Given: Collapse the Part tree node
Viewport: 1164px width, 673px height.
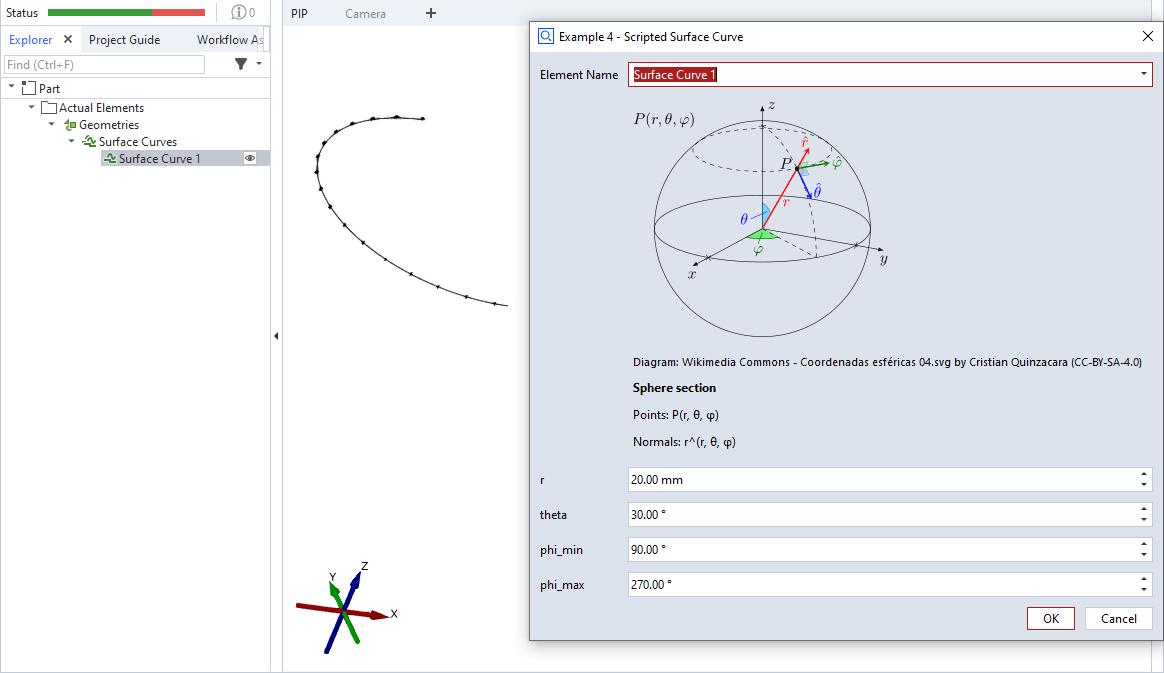Looking at the screenshot, I should click(x=12, y=88).
